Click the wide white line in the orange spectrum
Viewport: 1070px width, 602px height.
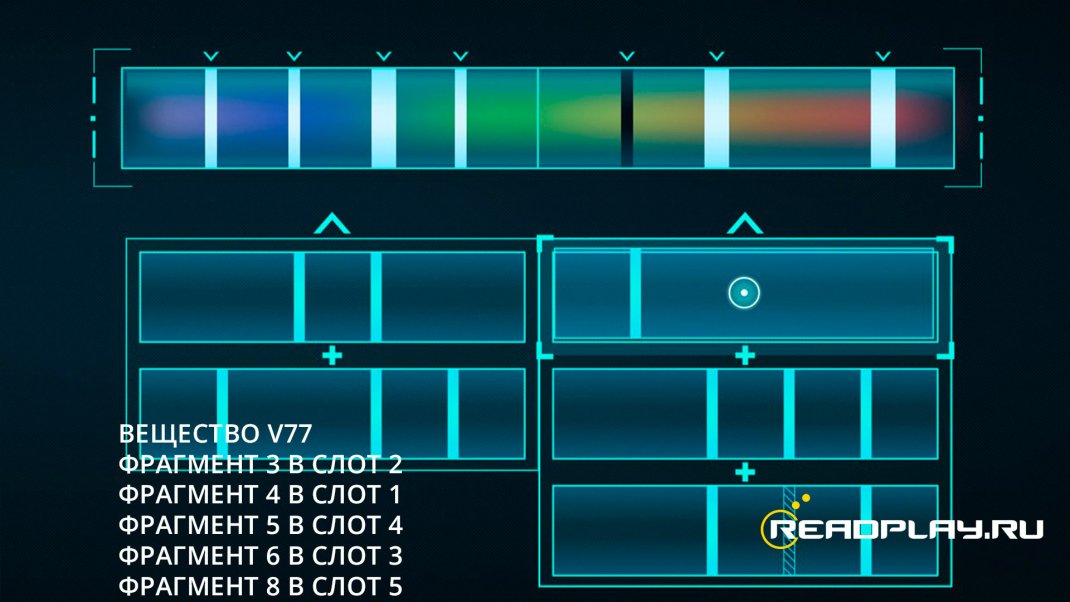717,118
